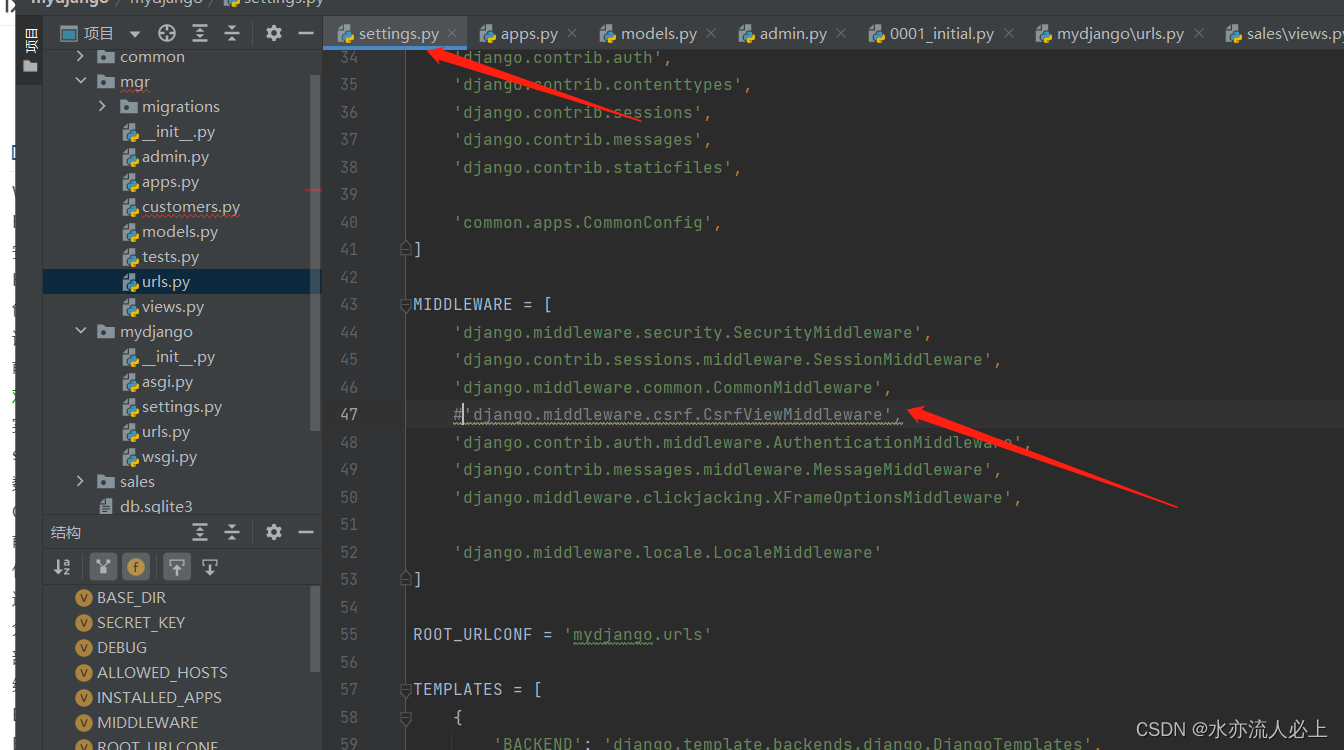Collapse all in the project panel toolbar

[x=232, y=33]
